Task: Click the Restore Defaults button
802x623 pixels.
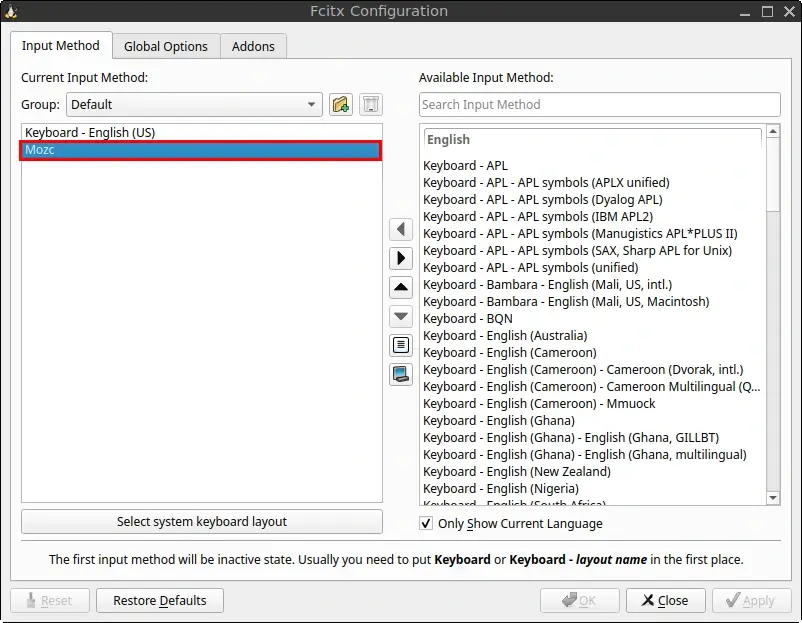Action: [160, 600]
